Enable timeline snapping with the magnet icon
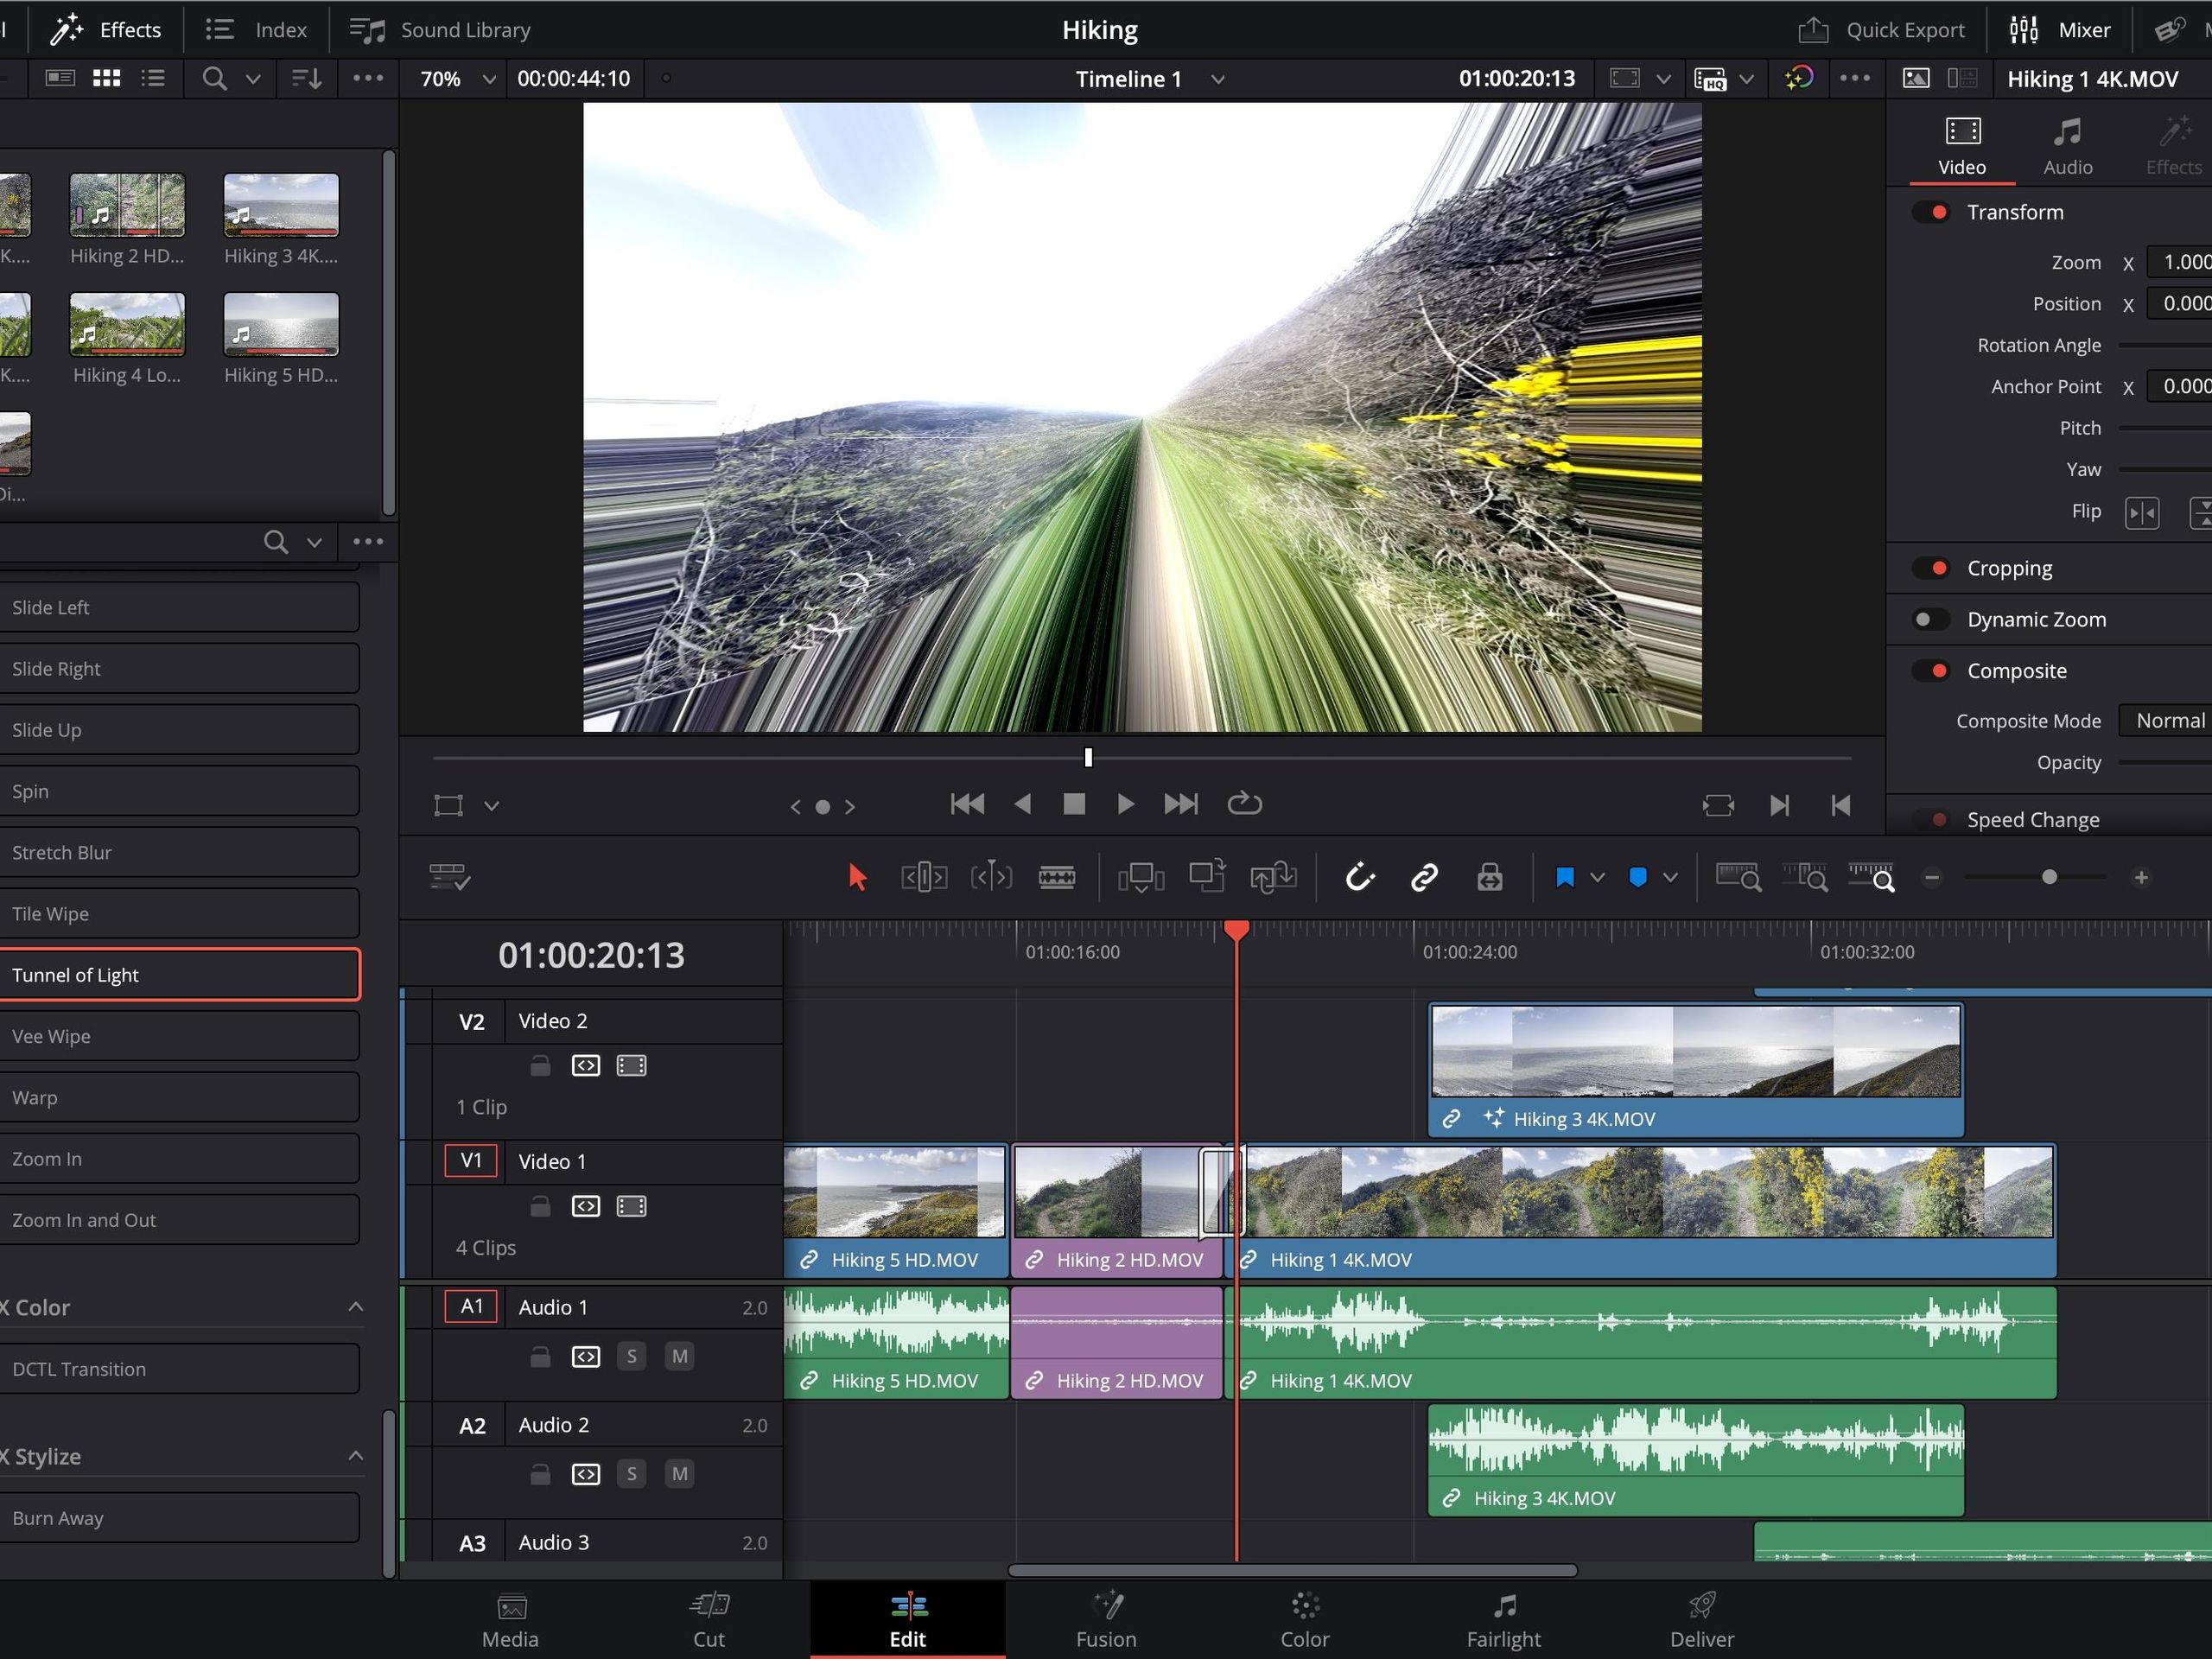Image resolution: width=2212 pixels, height=1659 pixels. click(1360, 876)
